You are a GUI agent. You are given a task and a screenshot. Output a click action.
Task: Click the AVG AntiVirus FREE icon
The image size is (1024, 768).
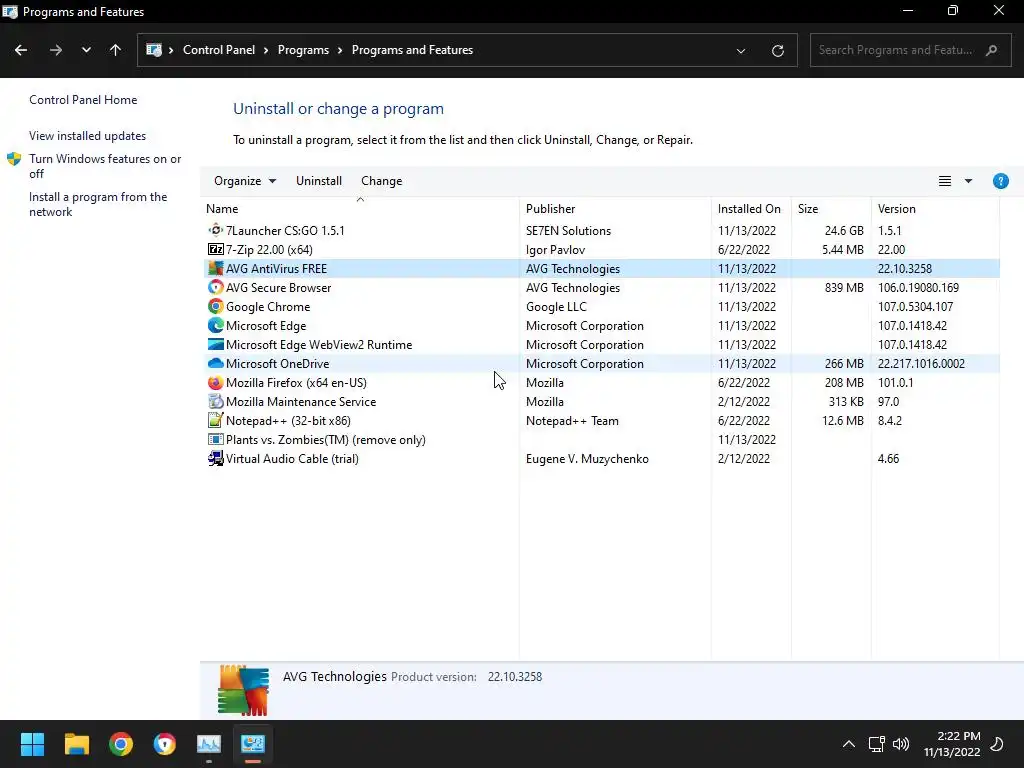216,268
